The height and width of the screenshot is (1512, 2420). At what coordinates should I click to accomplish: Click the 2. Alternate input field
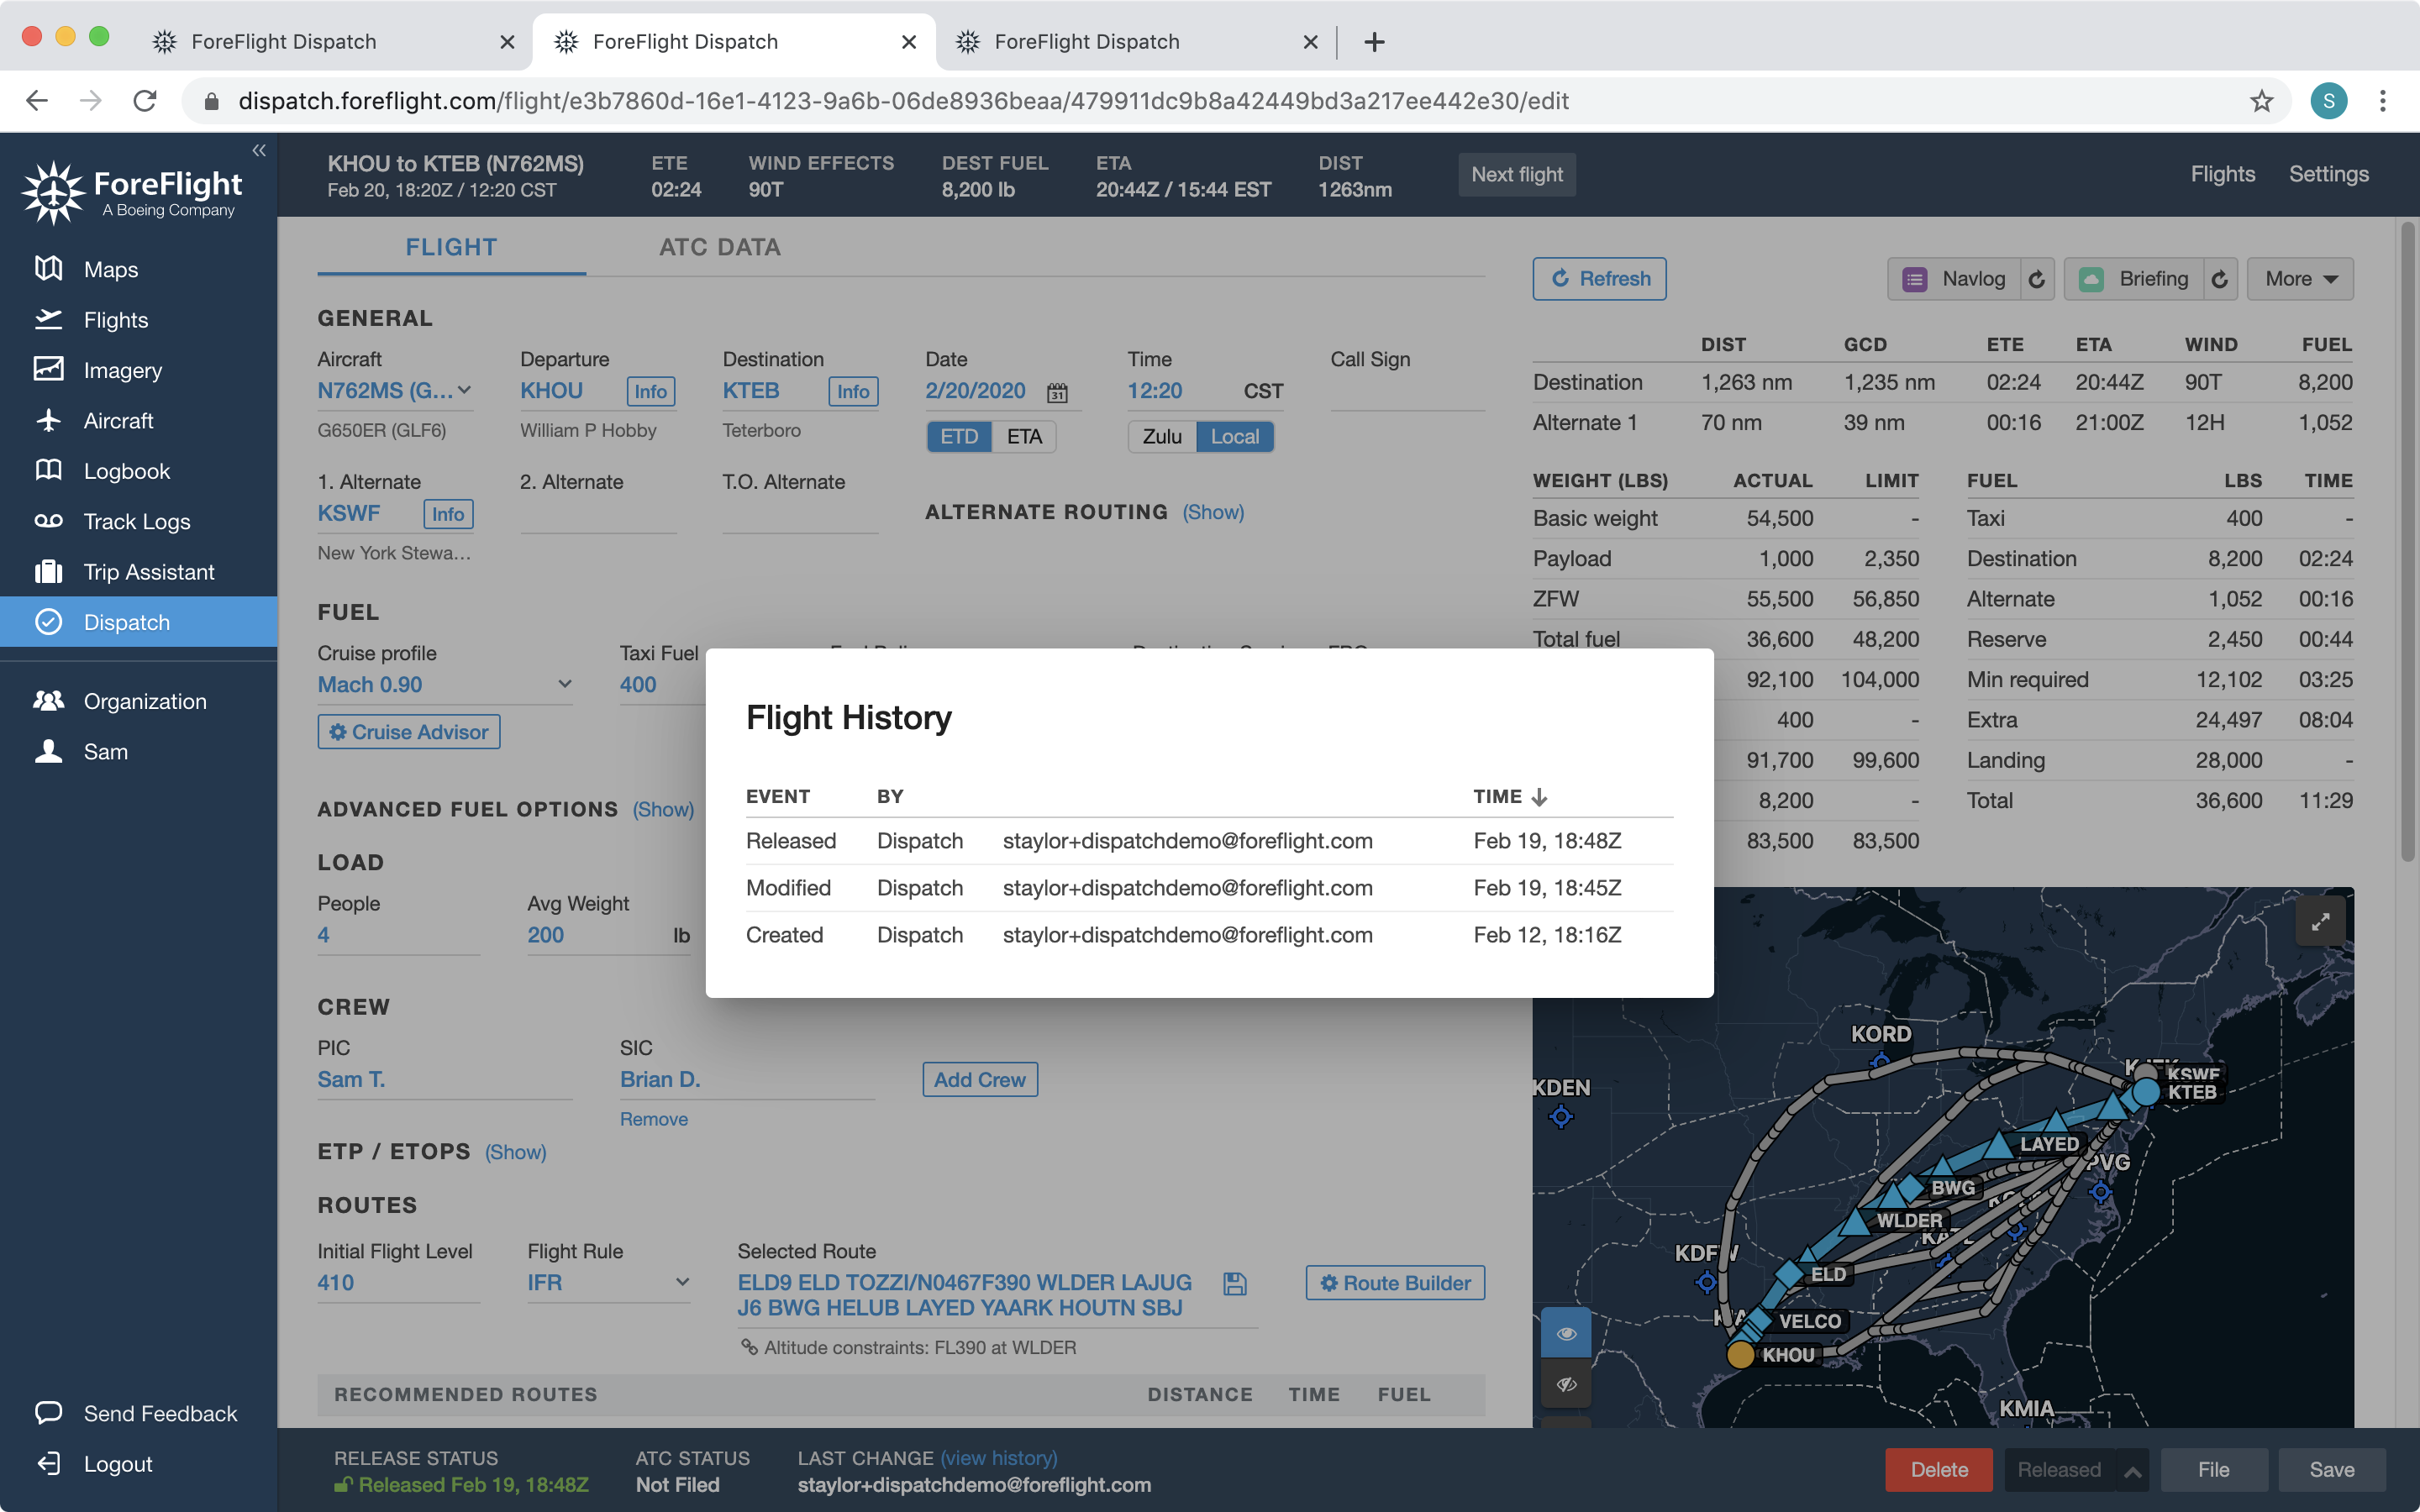click(598, 514)
